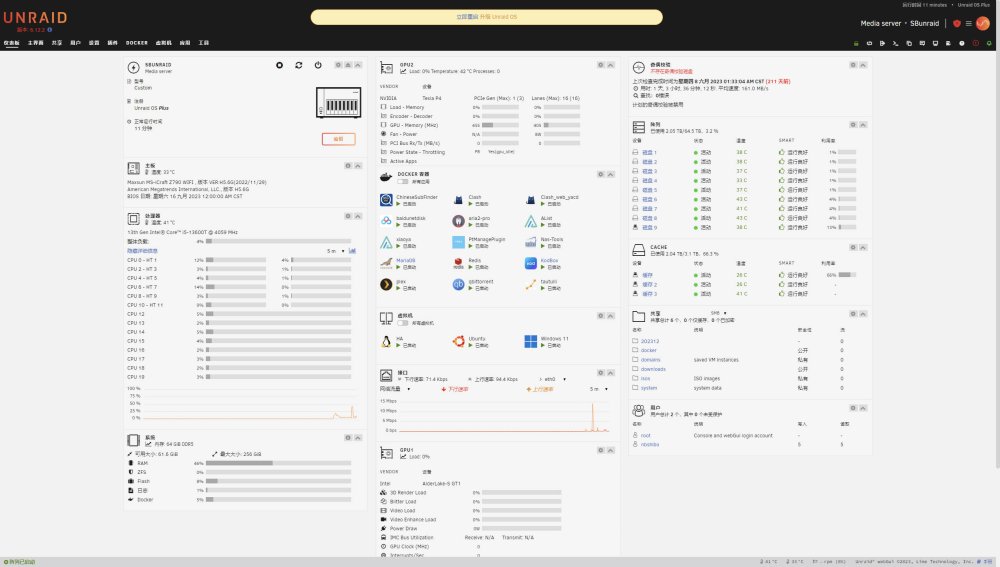Screen dimensions: 1000x567
Task: Click the qbittorrent container icon
Action: [458, 284]
